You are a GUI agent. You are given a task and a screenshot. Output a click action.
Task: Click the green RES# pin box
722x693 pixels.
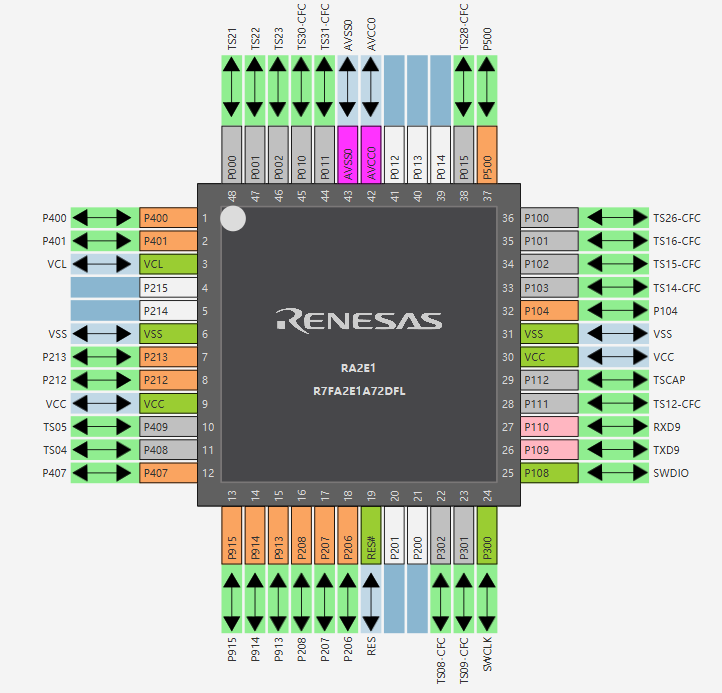[x=371, y=536]
